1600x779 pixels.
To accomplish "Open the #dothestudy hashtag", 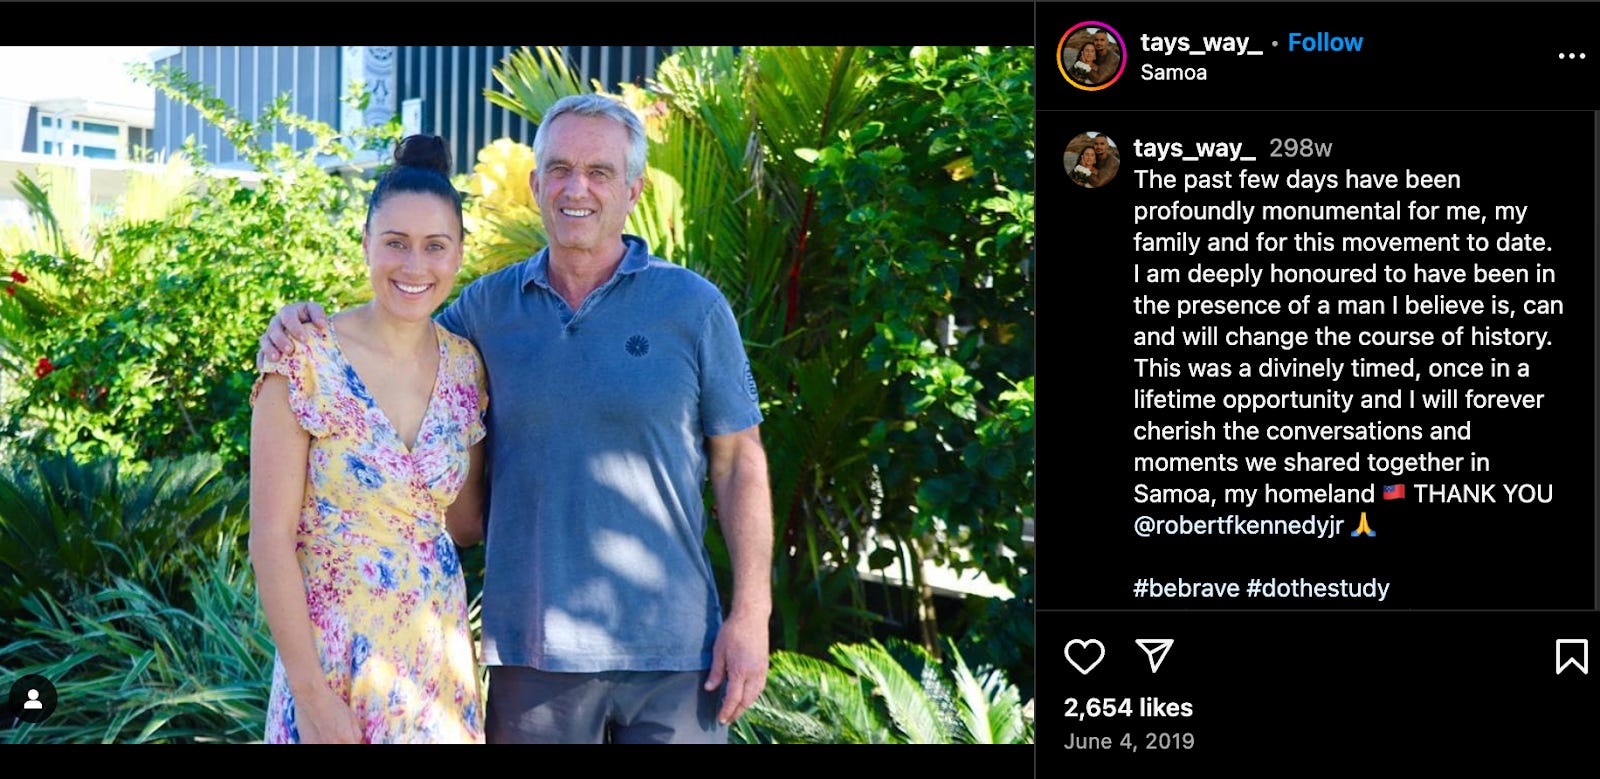I will pyautogui.click(x=1318, y=588).
